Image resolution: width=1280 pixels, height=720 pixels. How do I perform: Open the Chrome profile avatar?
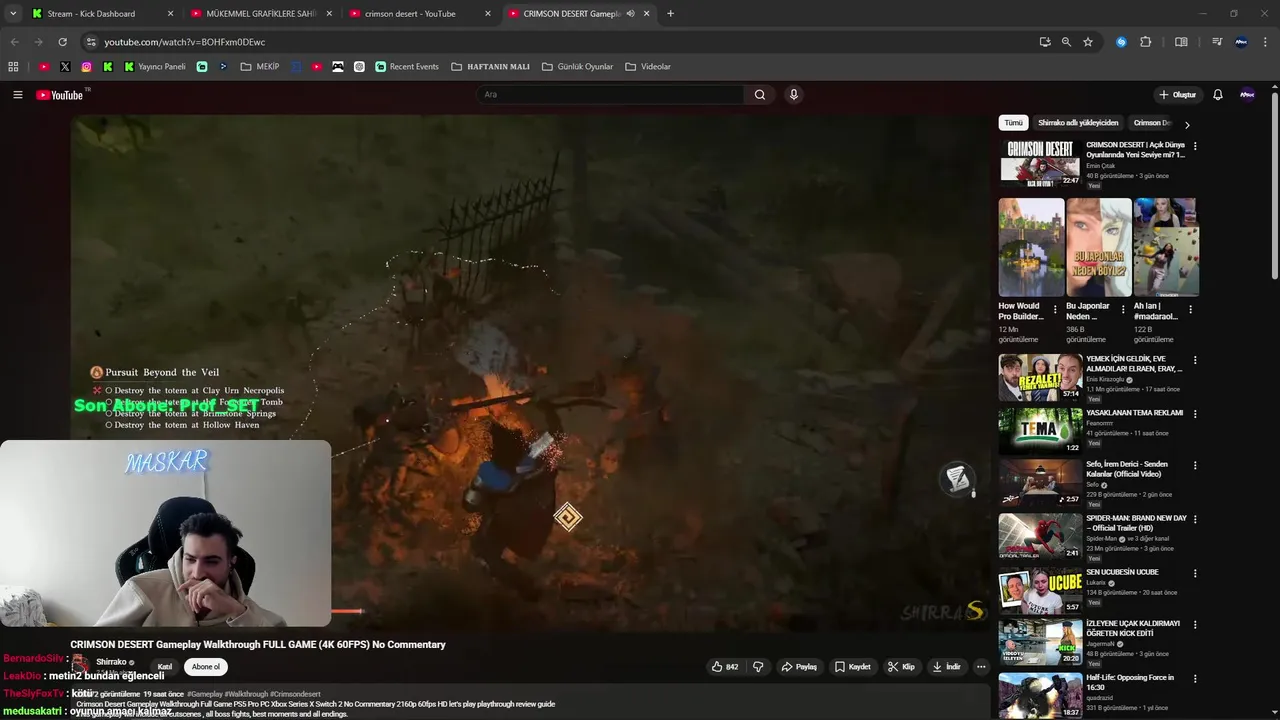click(1241, 42)
